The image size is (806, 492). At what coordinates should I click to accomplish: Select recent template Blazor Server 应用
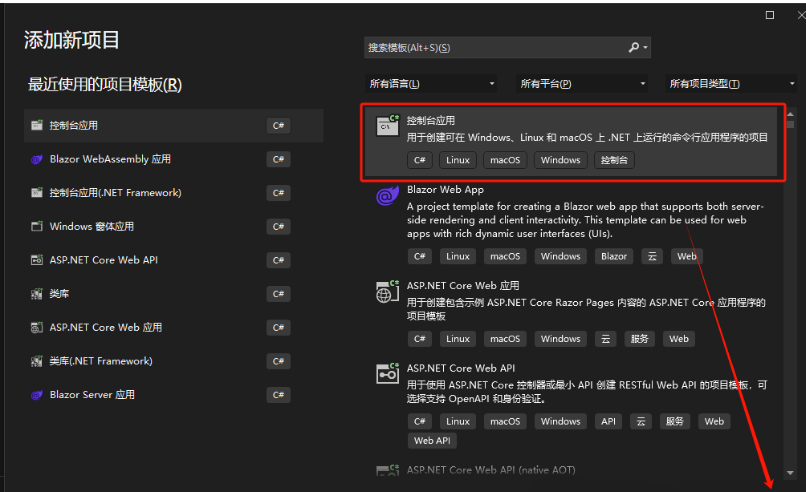[173, 395]
